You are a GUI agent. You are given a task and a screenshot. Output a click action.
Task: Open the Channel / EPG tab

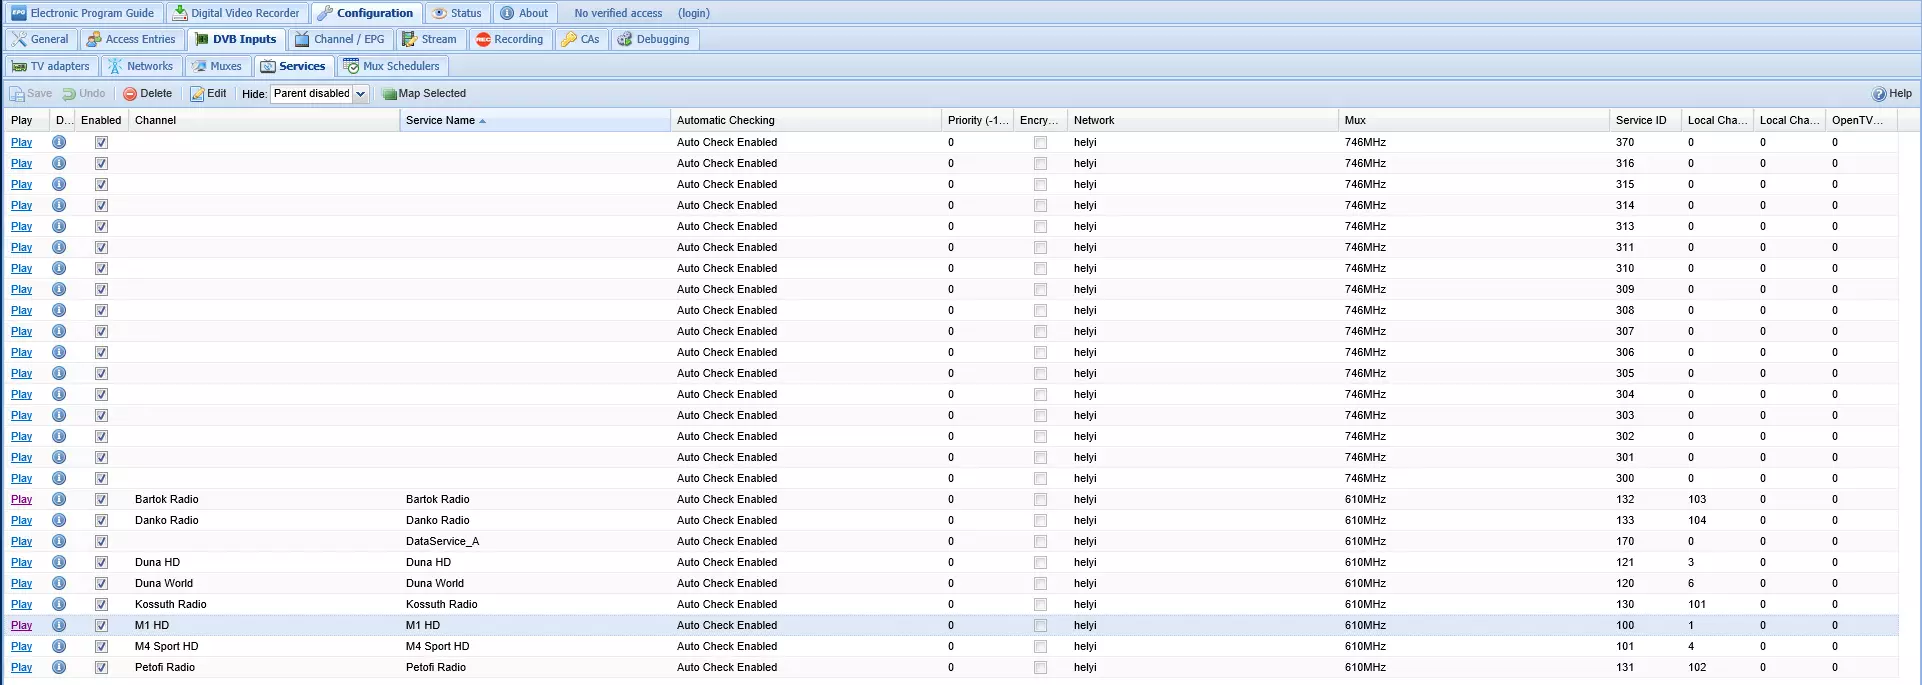tap(340, 39)
